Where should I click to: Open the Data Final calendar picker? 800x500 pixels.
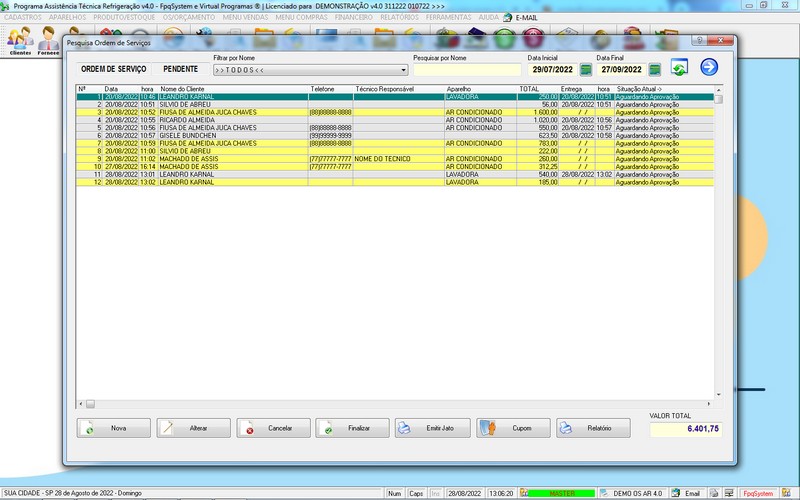(x=654, y=69)
